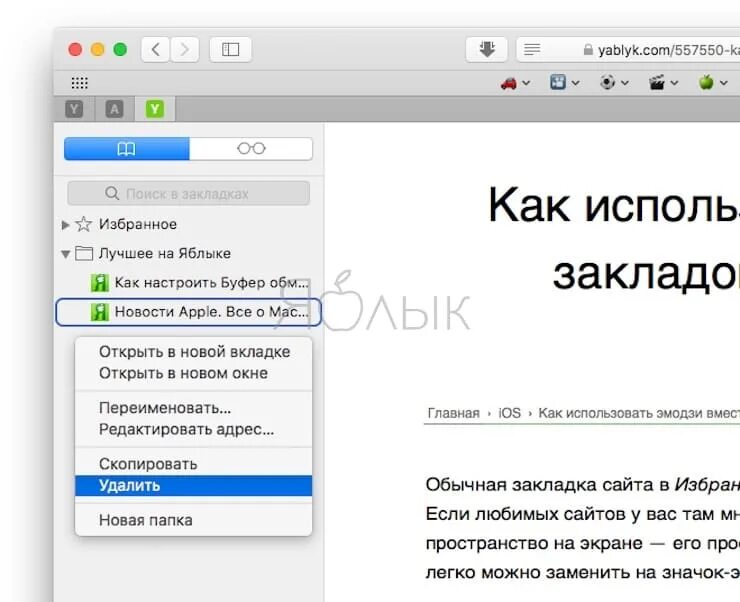Choose Переименовать… in context menu
This screenshot has width=740, height=602.
point(194,408)
